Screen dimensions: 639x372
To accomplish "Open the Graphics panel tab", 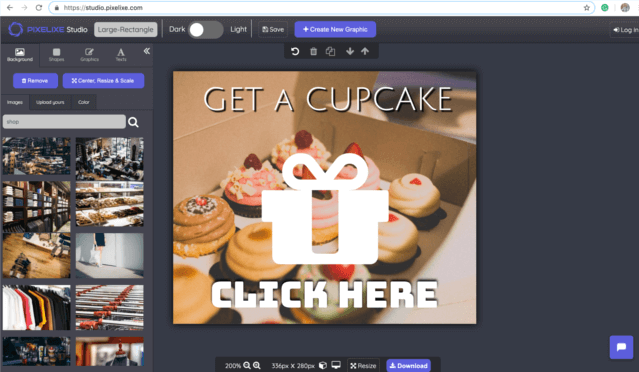I will point(89,55).
